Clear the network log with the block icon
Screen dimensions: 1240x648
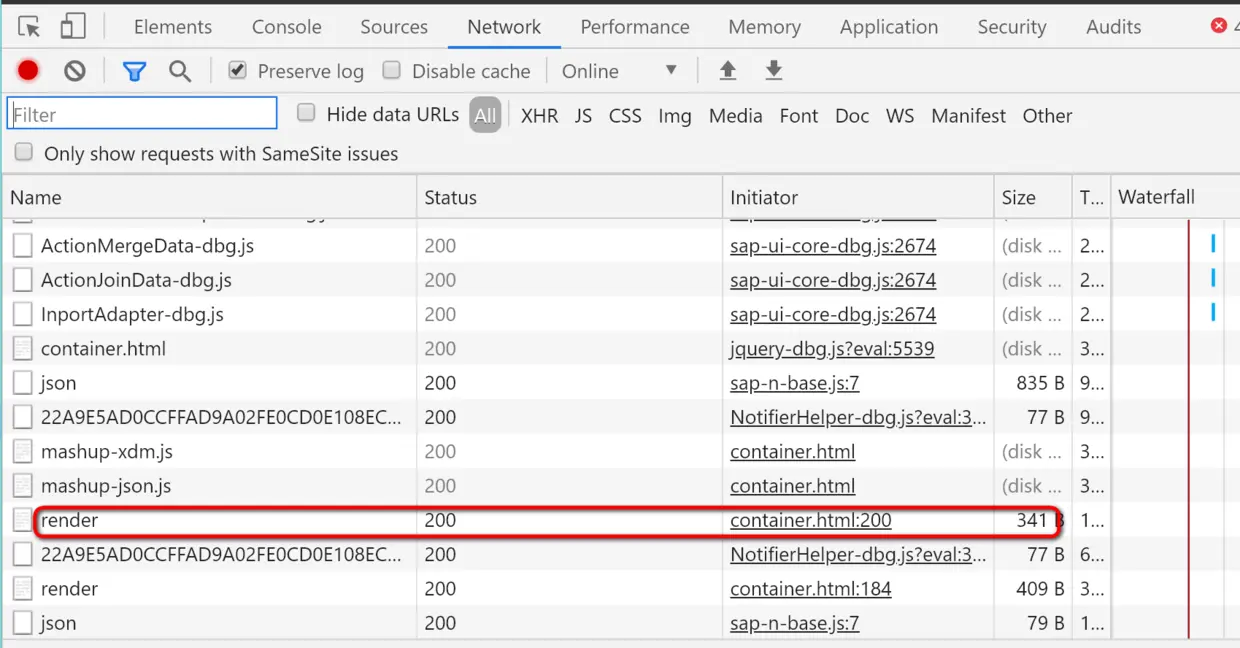pos(75,70)
